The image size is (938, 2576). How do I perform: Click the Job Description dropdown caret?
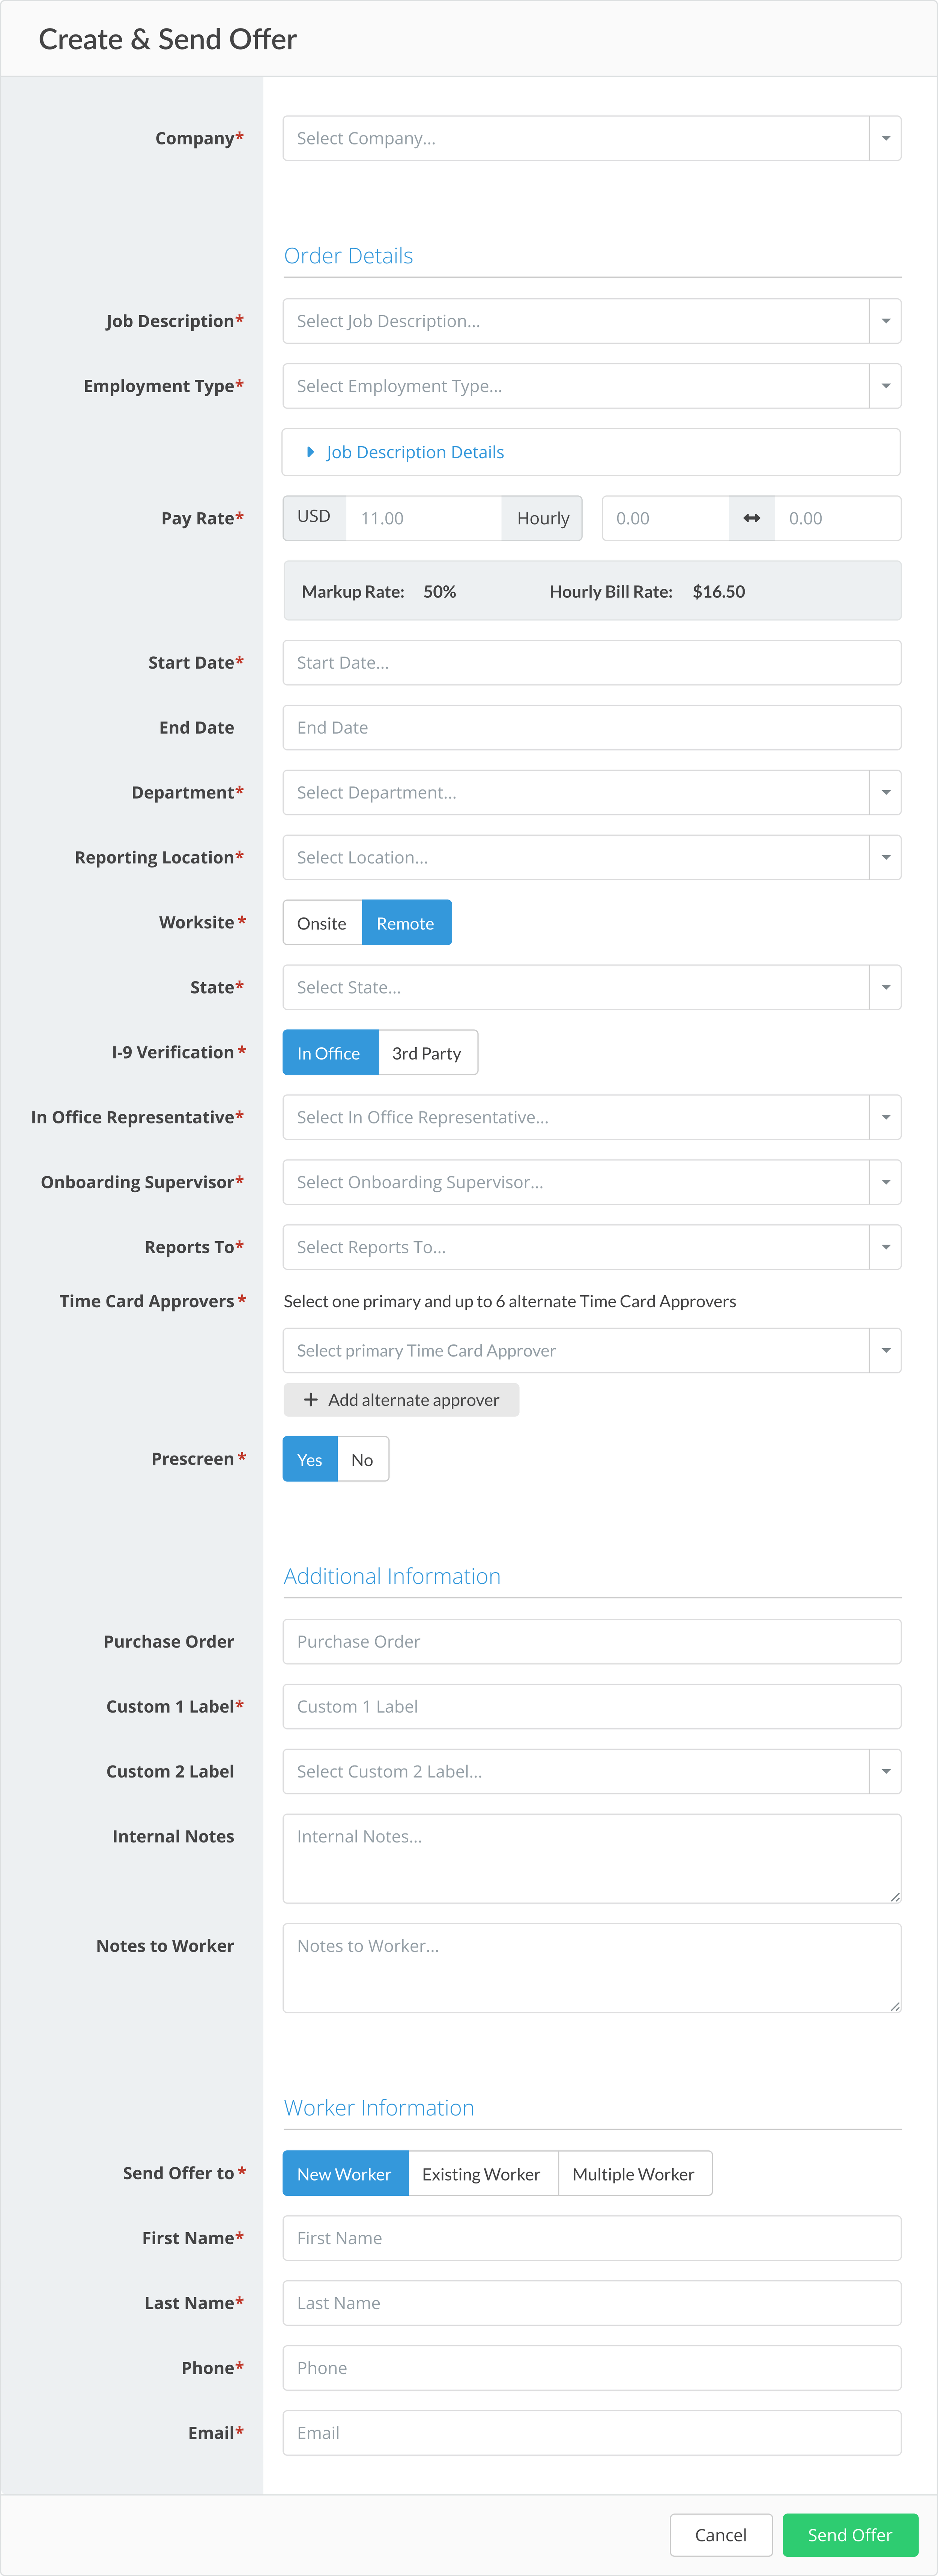(885, 321)
